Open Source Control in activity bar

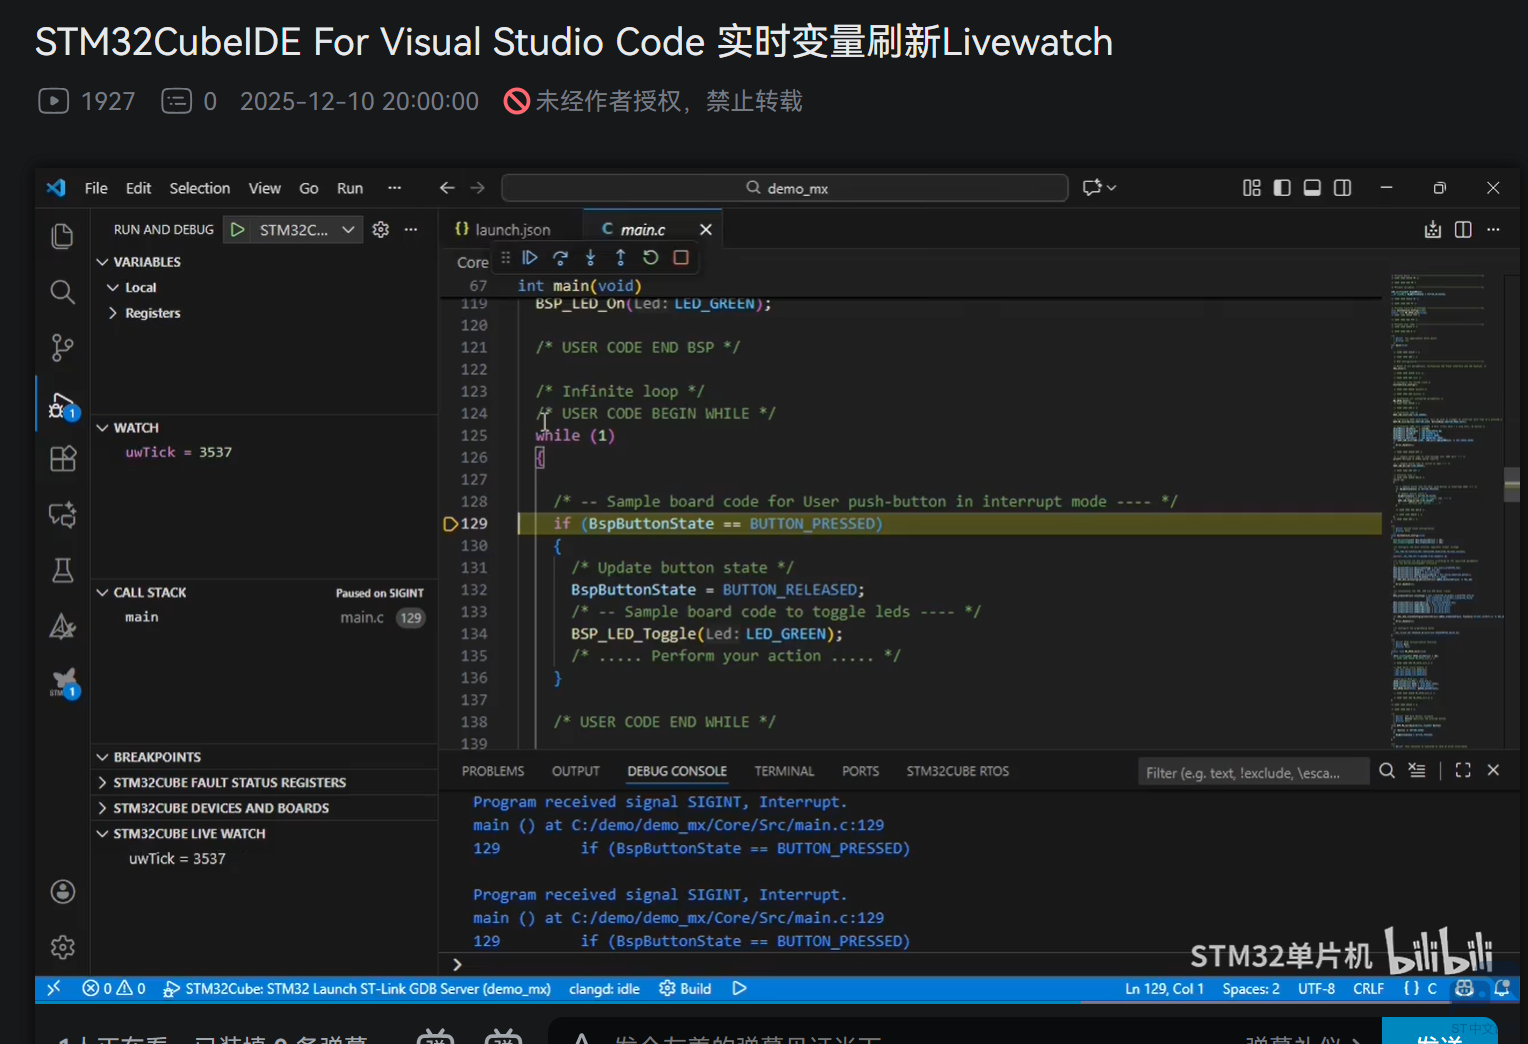[x=62, y=347]
